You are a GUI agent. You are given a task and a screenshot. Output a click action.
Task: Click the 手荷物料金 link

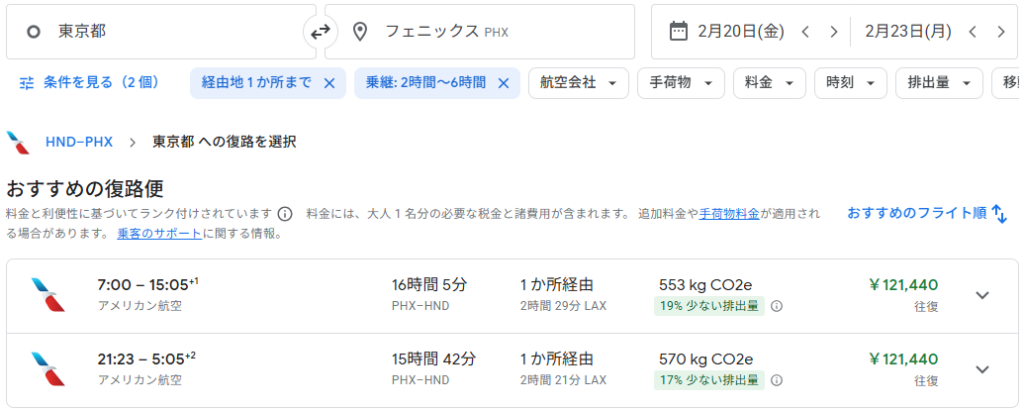729,214
